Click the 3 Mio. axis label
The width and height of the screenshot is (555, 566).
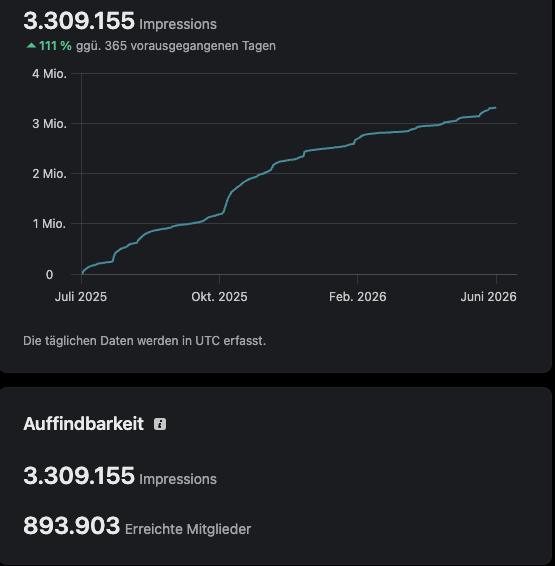[49, 124]
